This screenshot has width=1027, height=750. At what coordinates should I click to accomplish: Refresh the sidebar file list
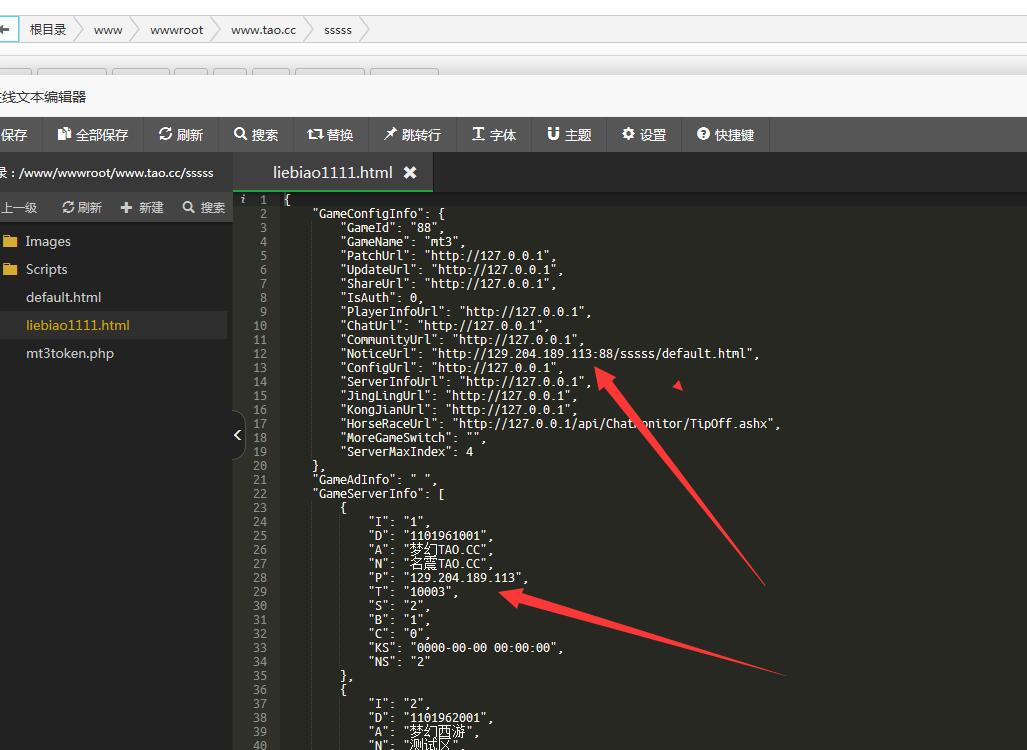coord(82,207)
